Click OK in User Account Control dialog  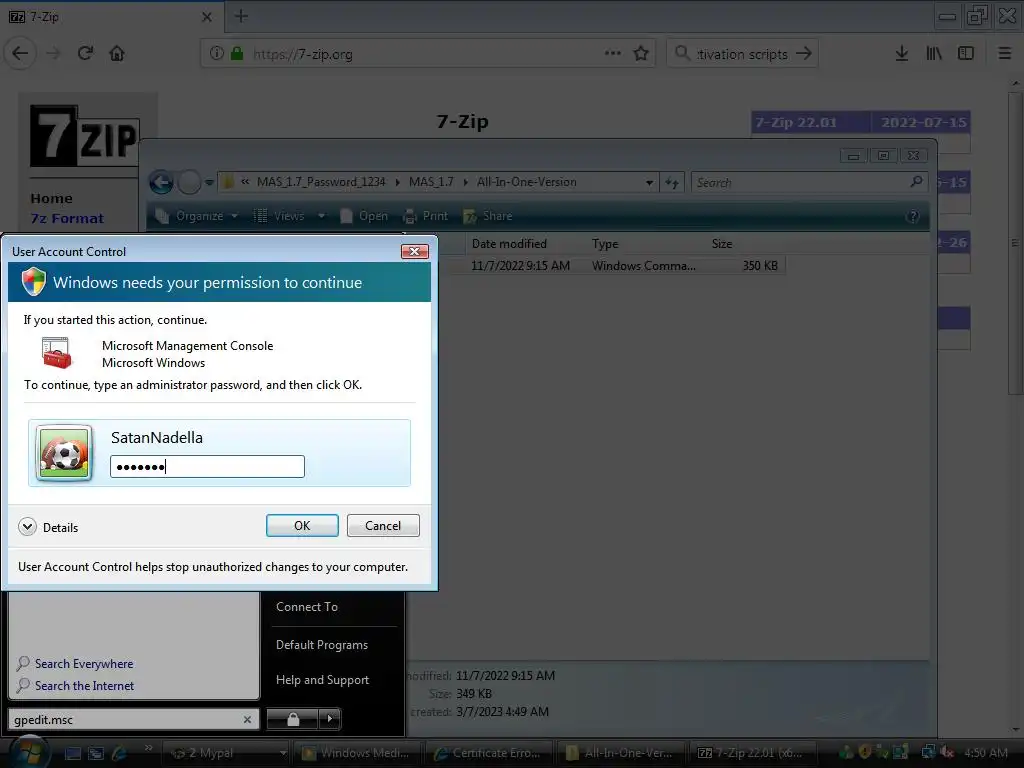[x=302, y=526]
